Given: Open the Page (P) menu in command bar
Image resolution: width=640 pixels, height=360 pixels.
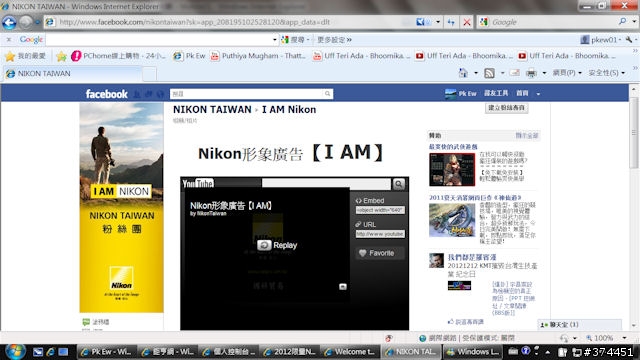Looking at the screenshot, I should click(x=567, y=73).
